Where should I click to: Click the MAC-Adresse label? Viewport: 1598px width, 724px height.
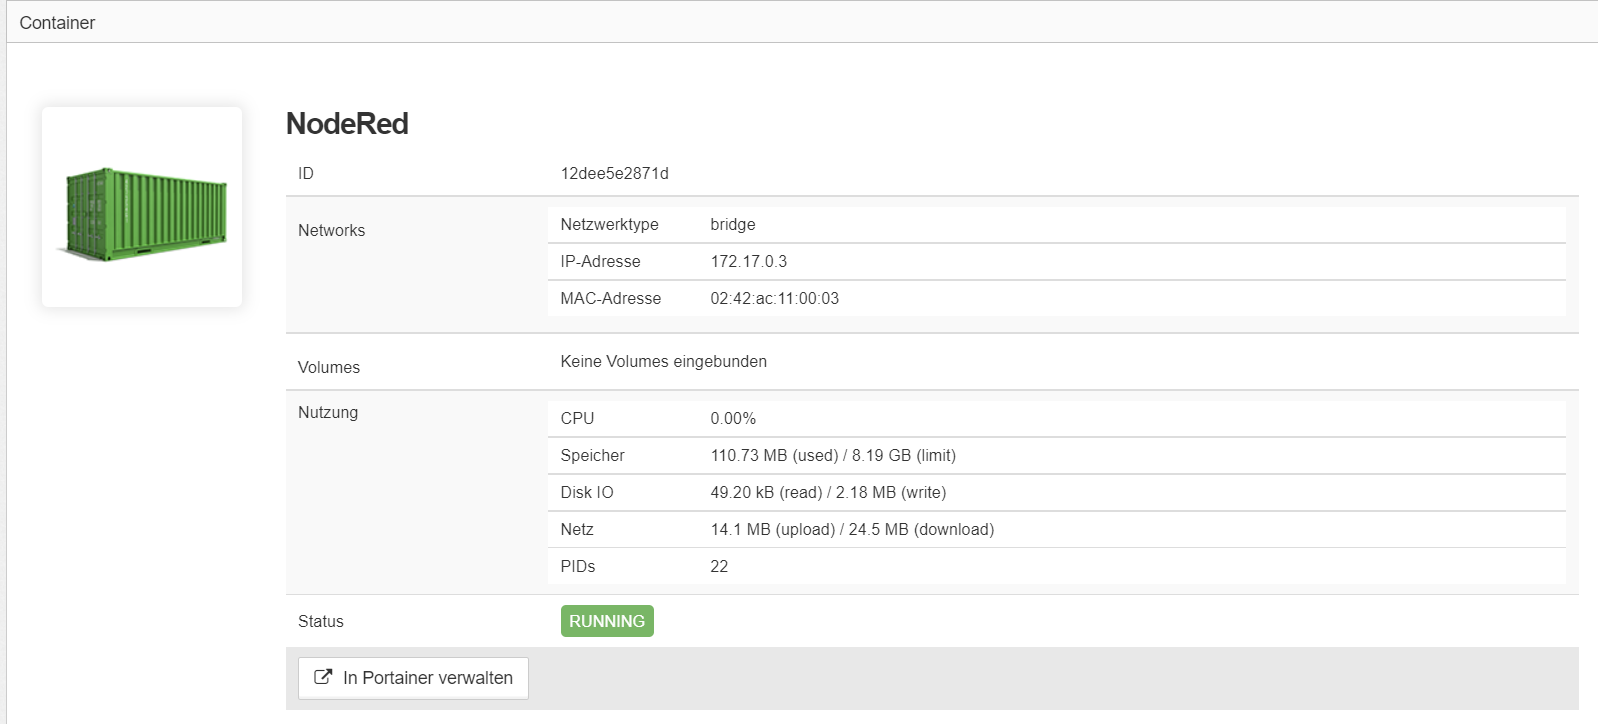pos(610,299)
